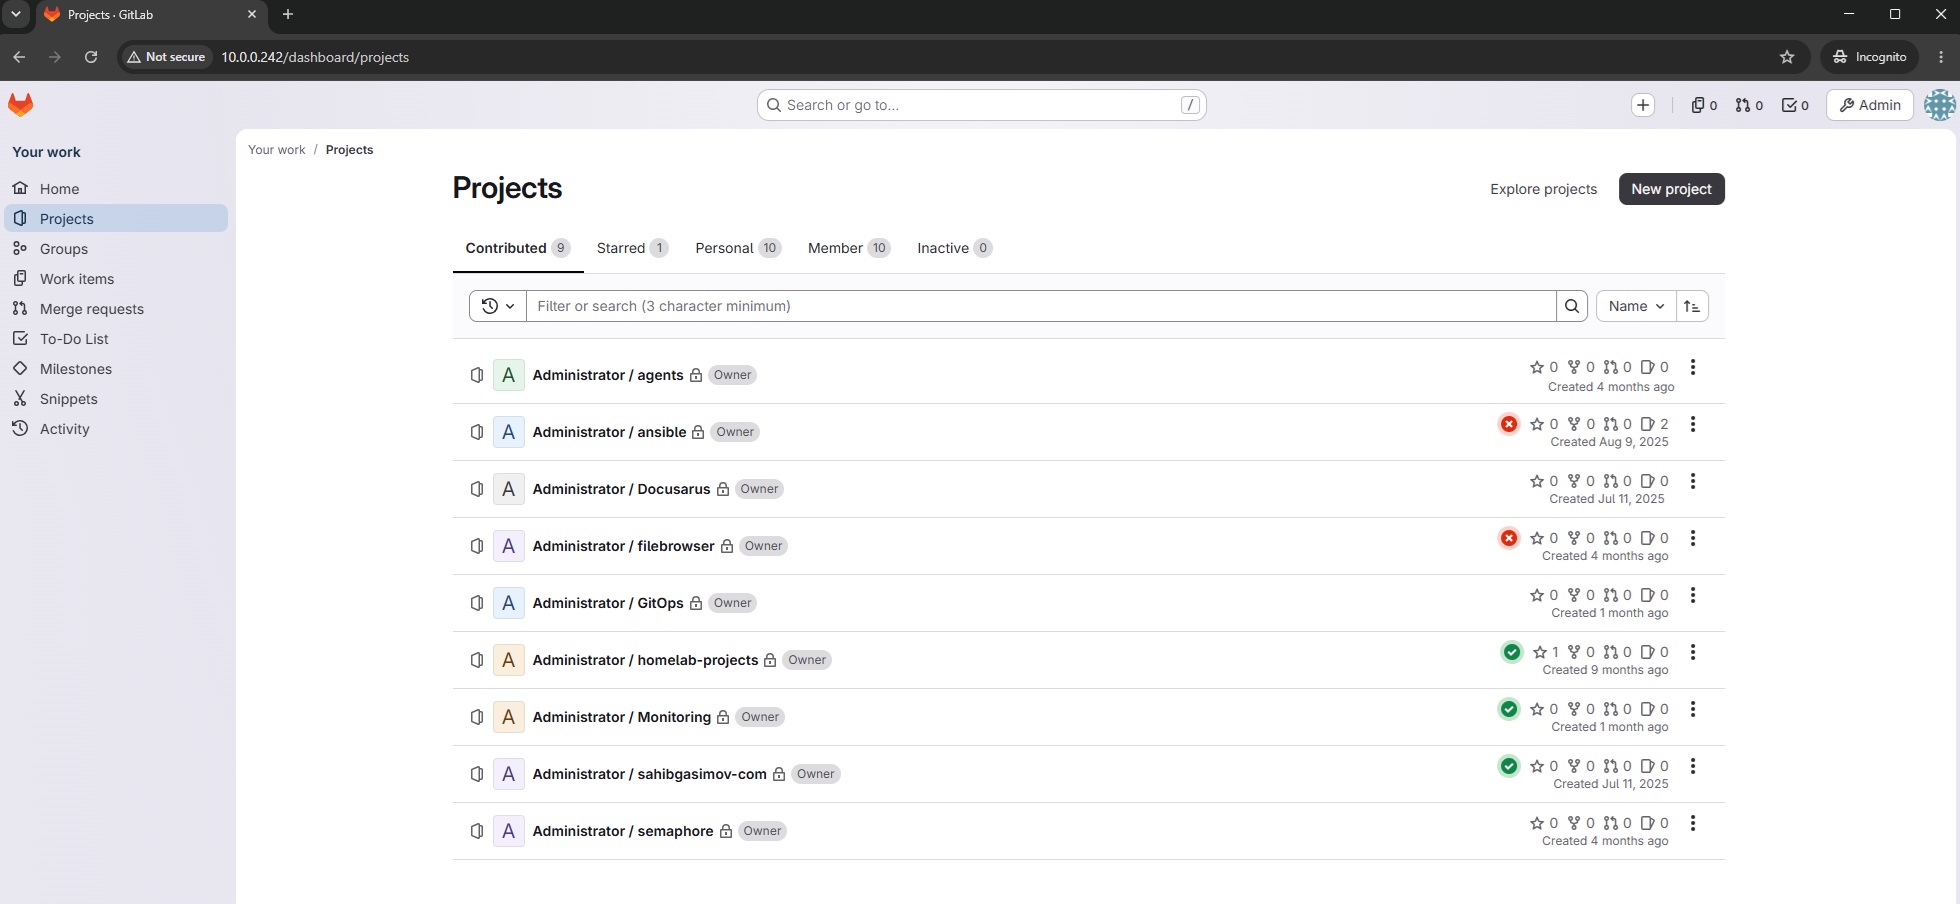Screen dimensions: 1960x904
Task: Open Activity in the sidebar
Action: point(116,429)
